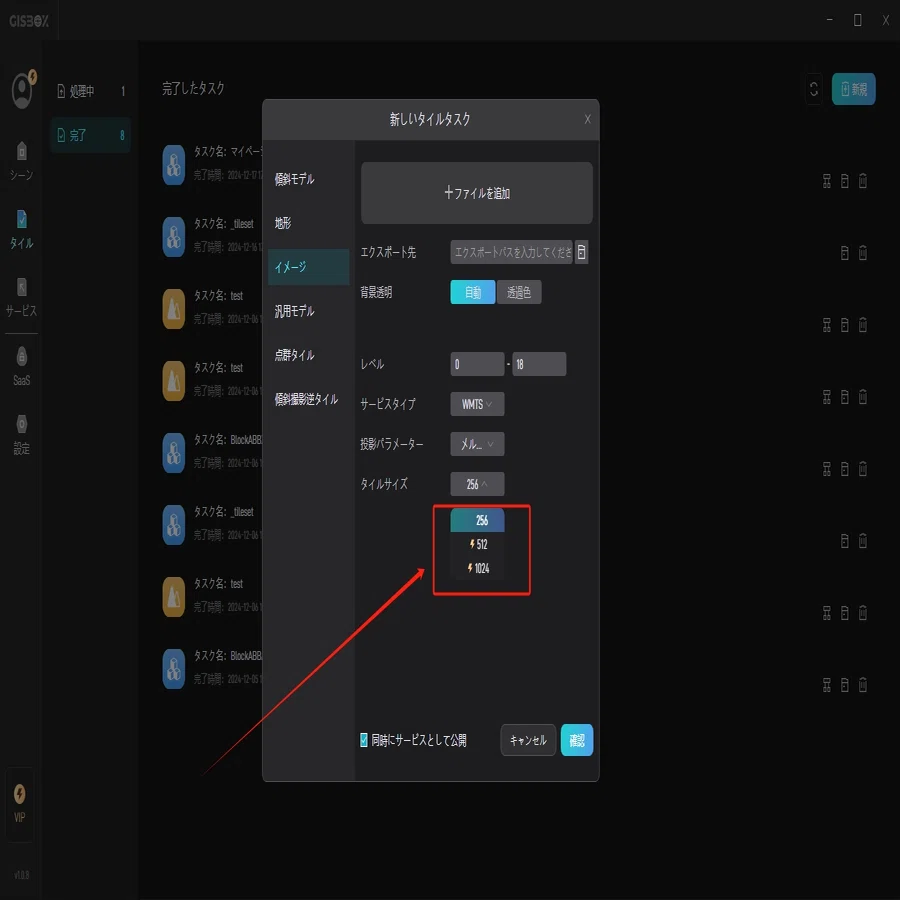Open the サービスタイプ WMTS dropdown
900x900 pixels.
tap(477, 404)
